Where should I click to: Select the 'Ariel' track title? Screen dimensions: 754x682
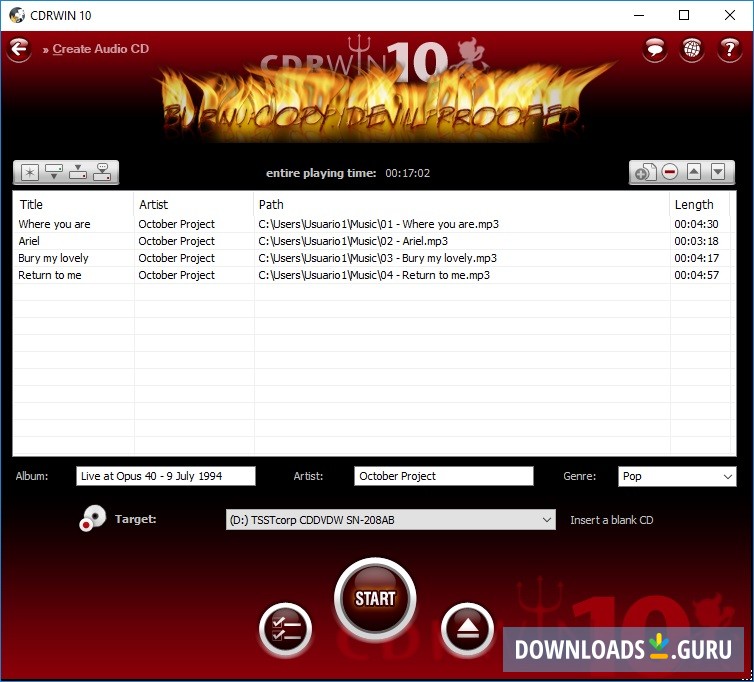click(29, 241)
